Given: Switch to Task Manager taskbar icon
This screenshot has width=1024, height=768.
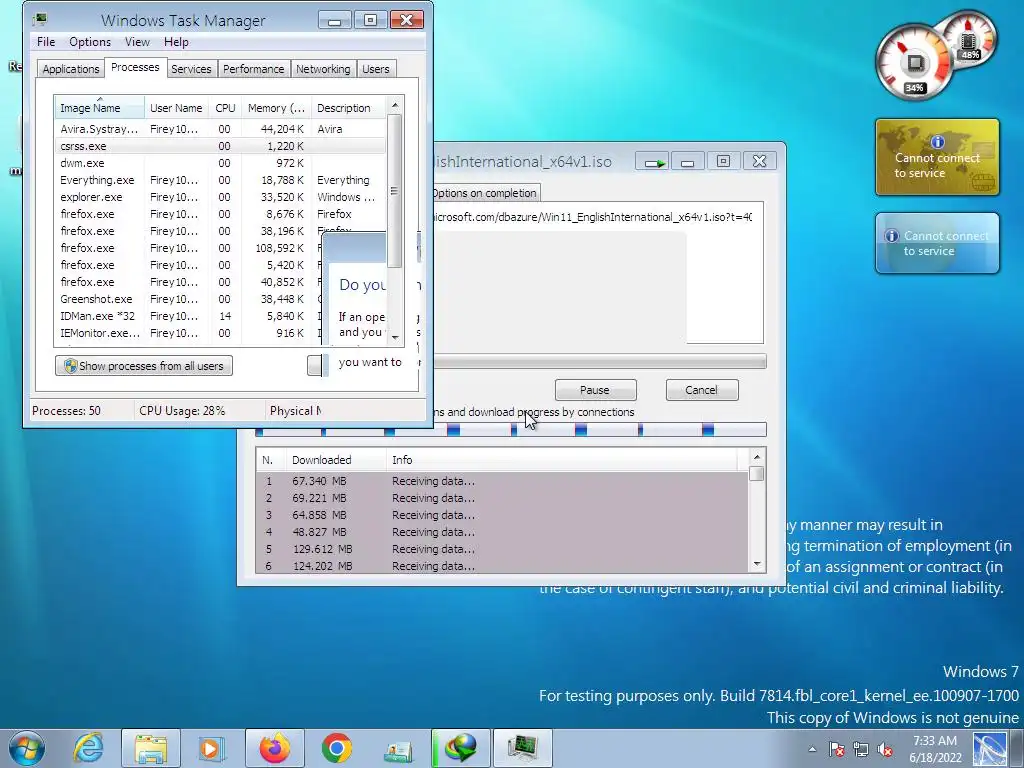Looking at the screenshot, I should (x=522, y=748).
